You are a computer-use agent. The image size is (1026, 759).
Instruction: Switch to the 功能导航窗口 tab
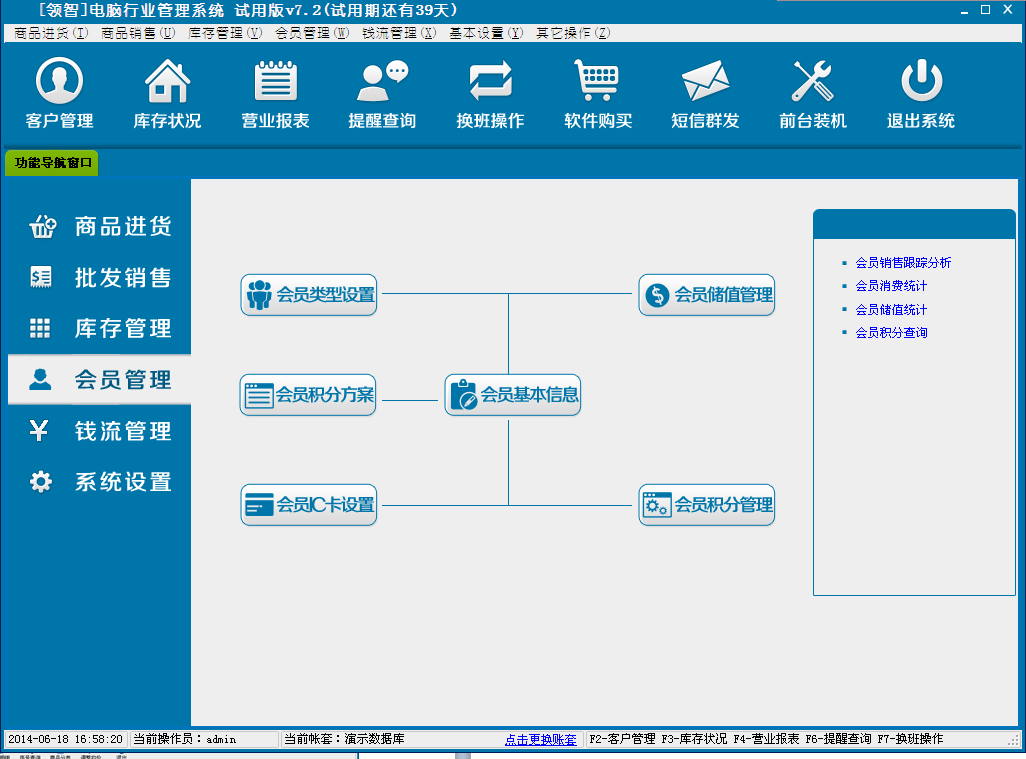pyautogui.click(x=53, y=162)
